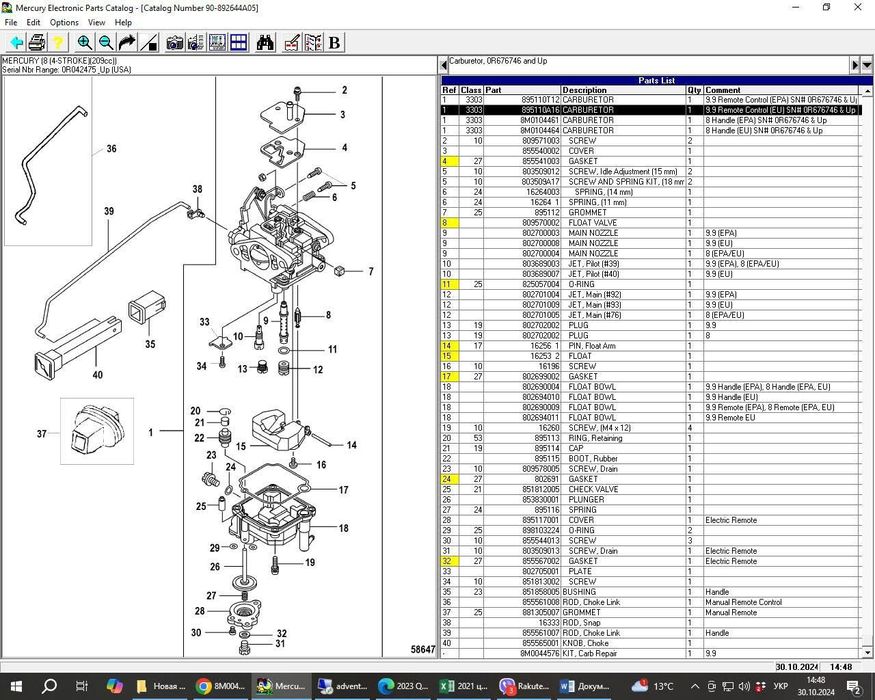Screen dimensions: 875x700
Task: Switch to Word document in taskbar
Action: pyautogui.click(x=585, y=686)
